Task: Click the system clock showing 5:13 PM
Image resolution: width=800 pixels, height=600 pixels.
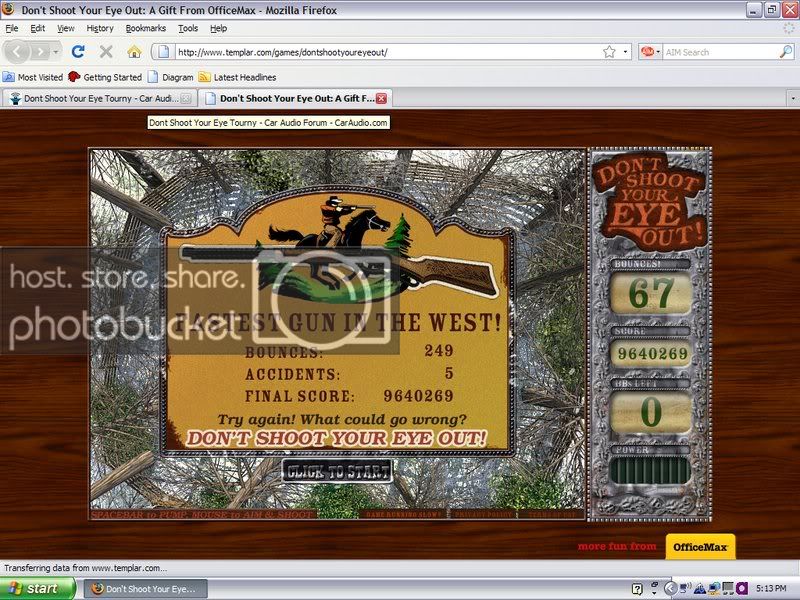Action: coord(771,589)
